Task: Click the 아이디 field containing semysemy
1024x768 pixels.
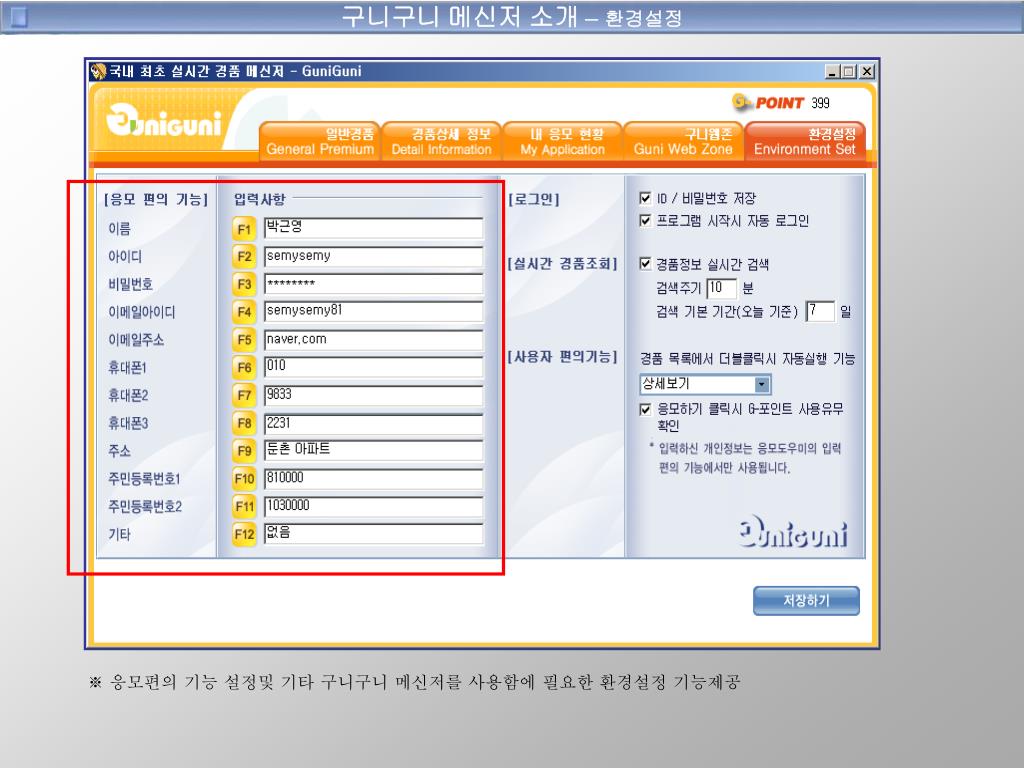Action: pyautogui.click(x=374, y=256)
